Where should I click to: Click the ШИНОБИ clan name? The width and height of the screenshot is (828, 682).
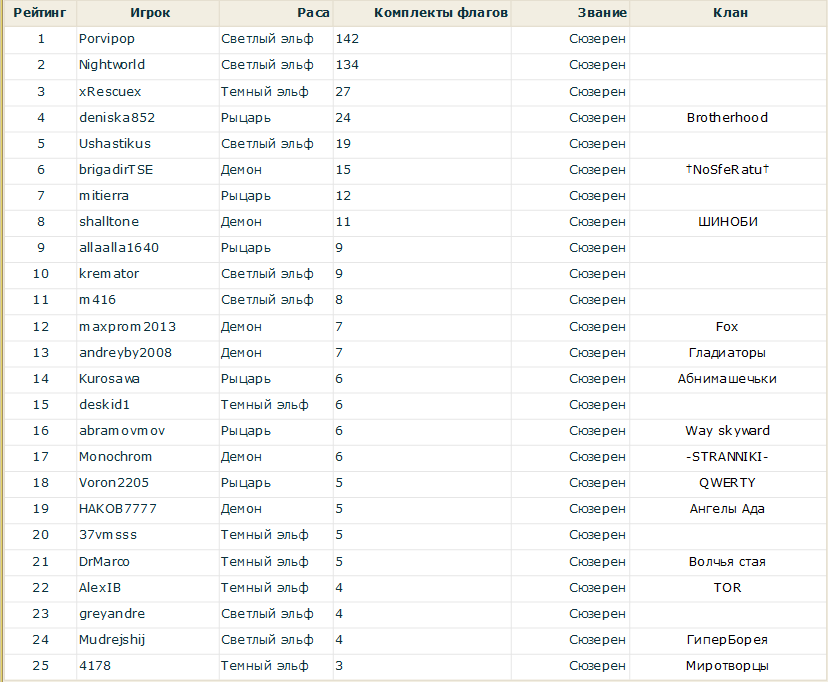pyautogui.click(x=727, y=222)
